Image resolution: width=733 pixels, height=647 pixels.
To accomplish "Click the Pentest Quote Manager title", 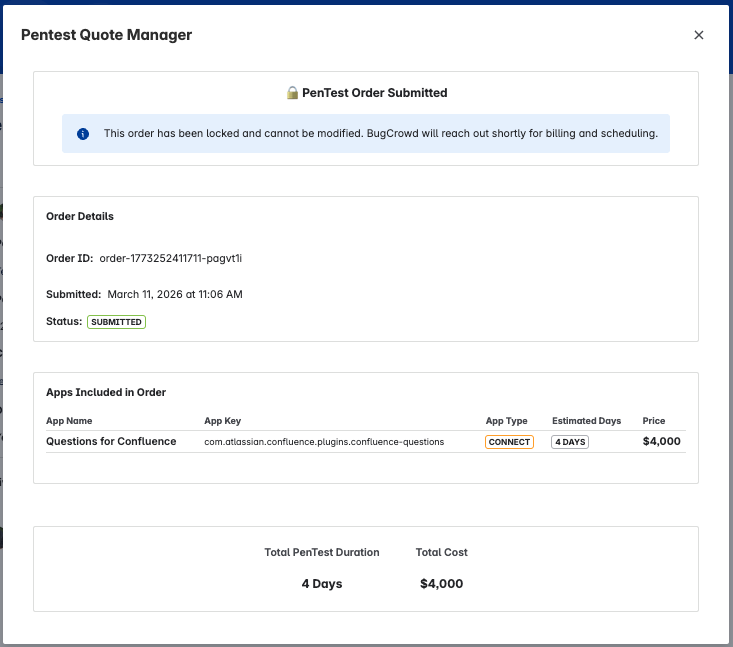I will 107,35.
